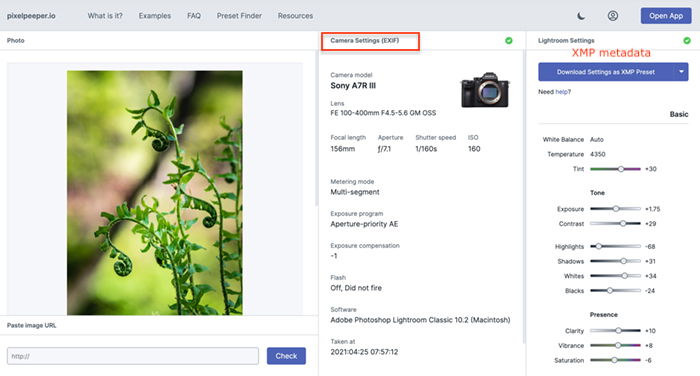This screenshot has width=700, height=376.
Task: Go to the Examples page
Action: (x=154, y=16)
